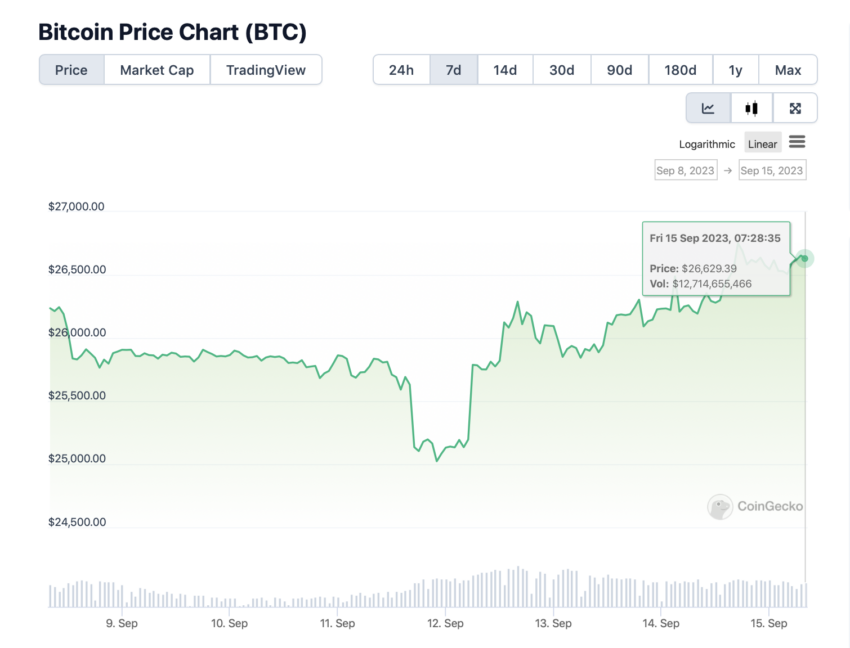Viewport: 850px width, 648px height.
Task: Select Logarithmic scale
Action: (x=707, y=144)
